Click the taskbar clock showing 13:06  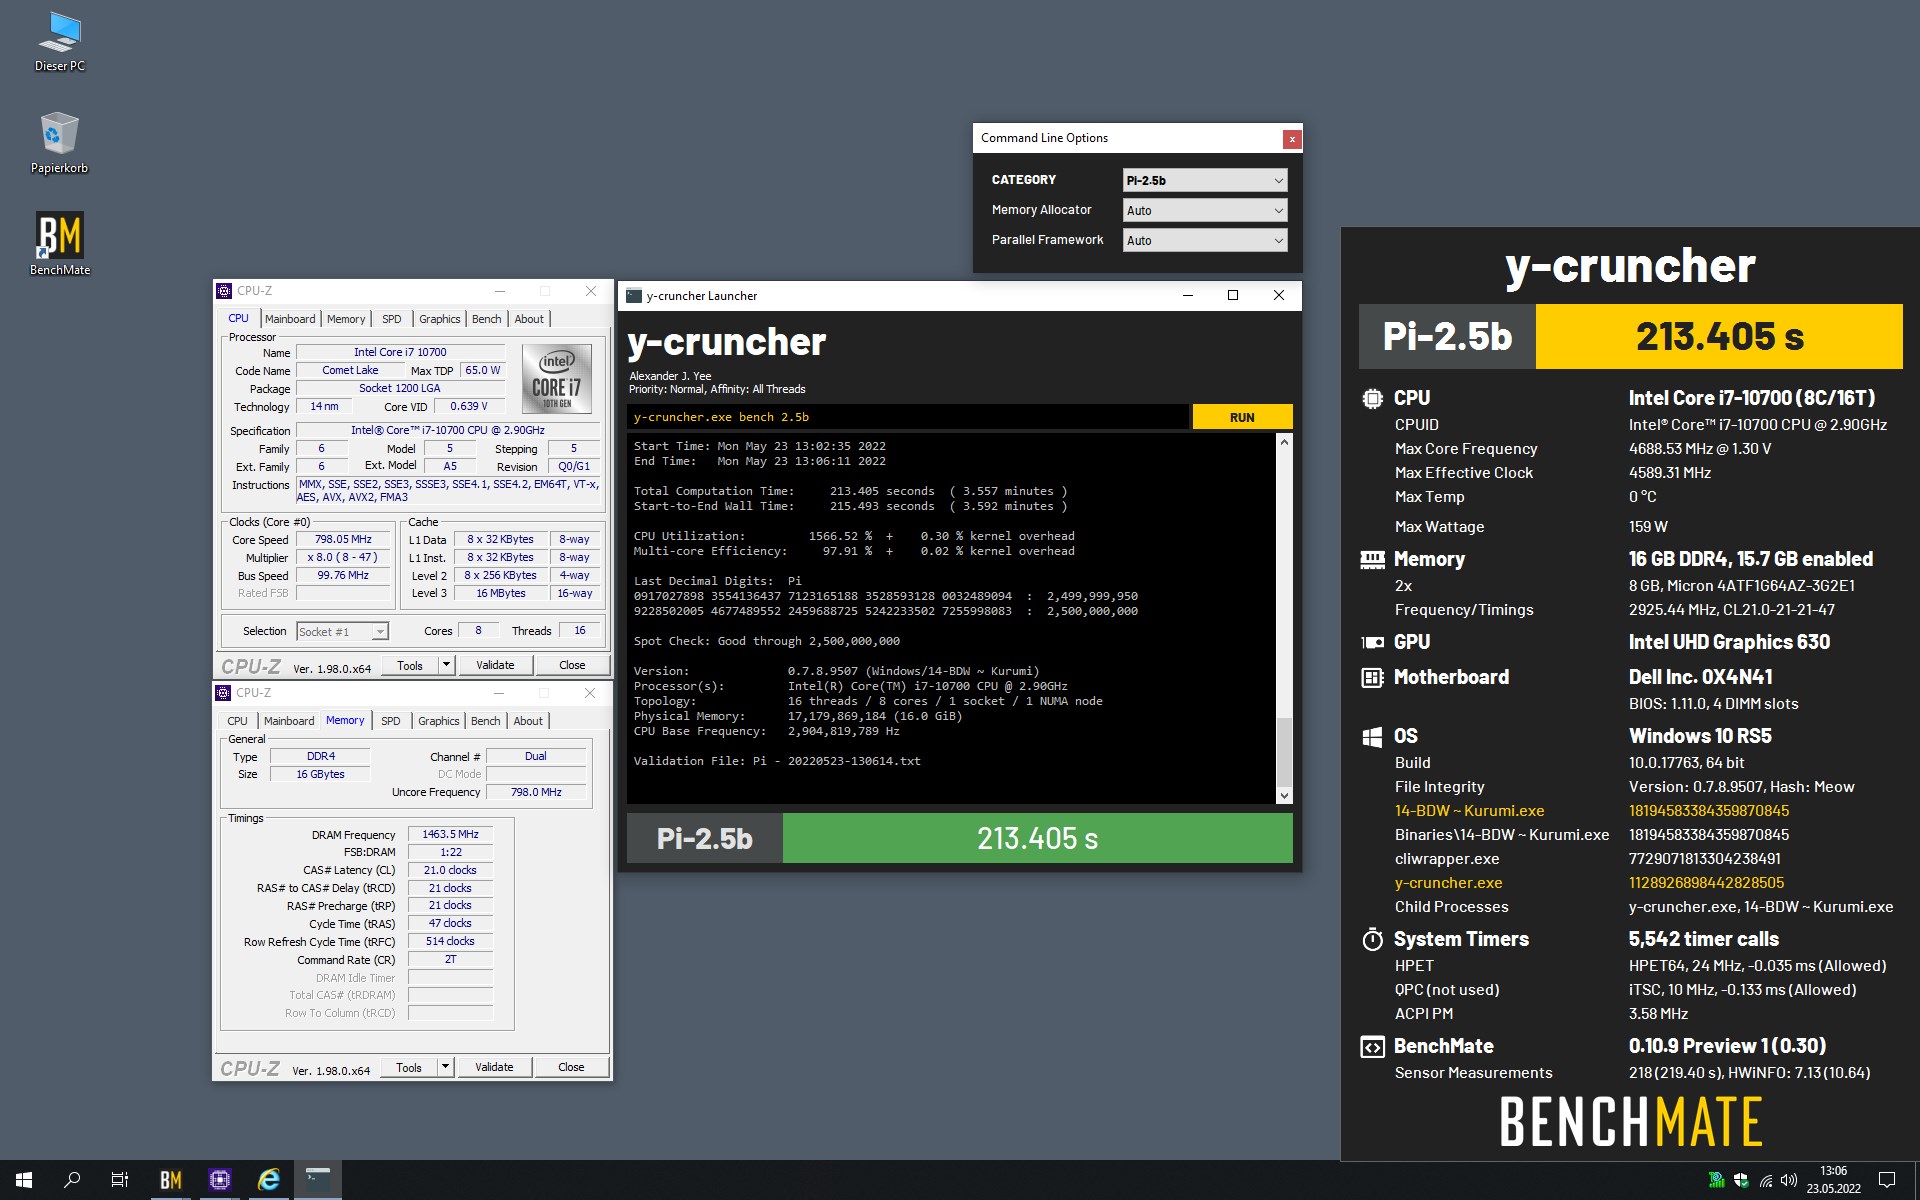(1833, 1180)
